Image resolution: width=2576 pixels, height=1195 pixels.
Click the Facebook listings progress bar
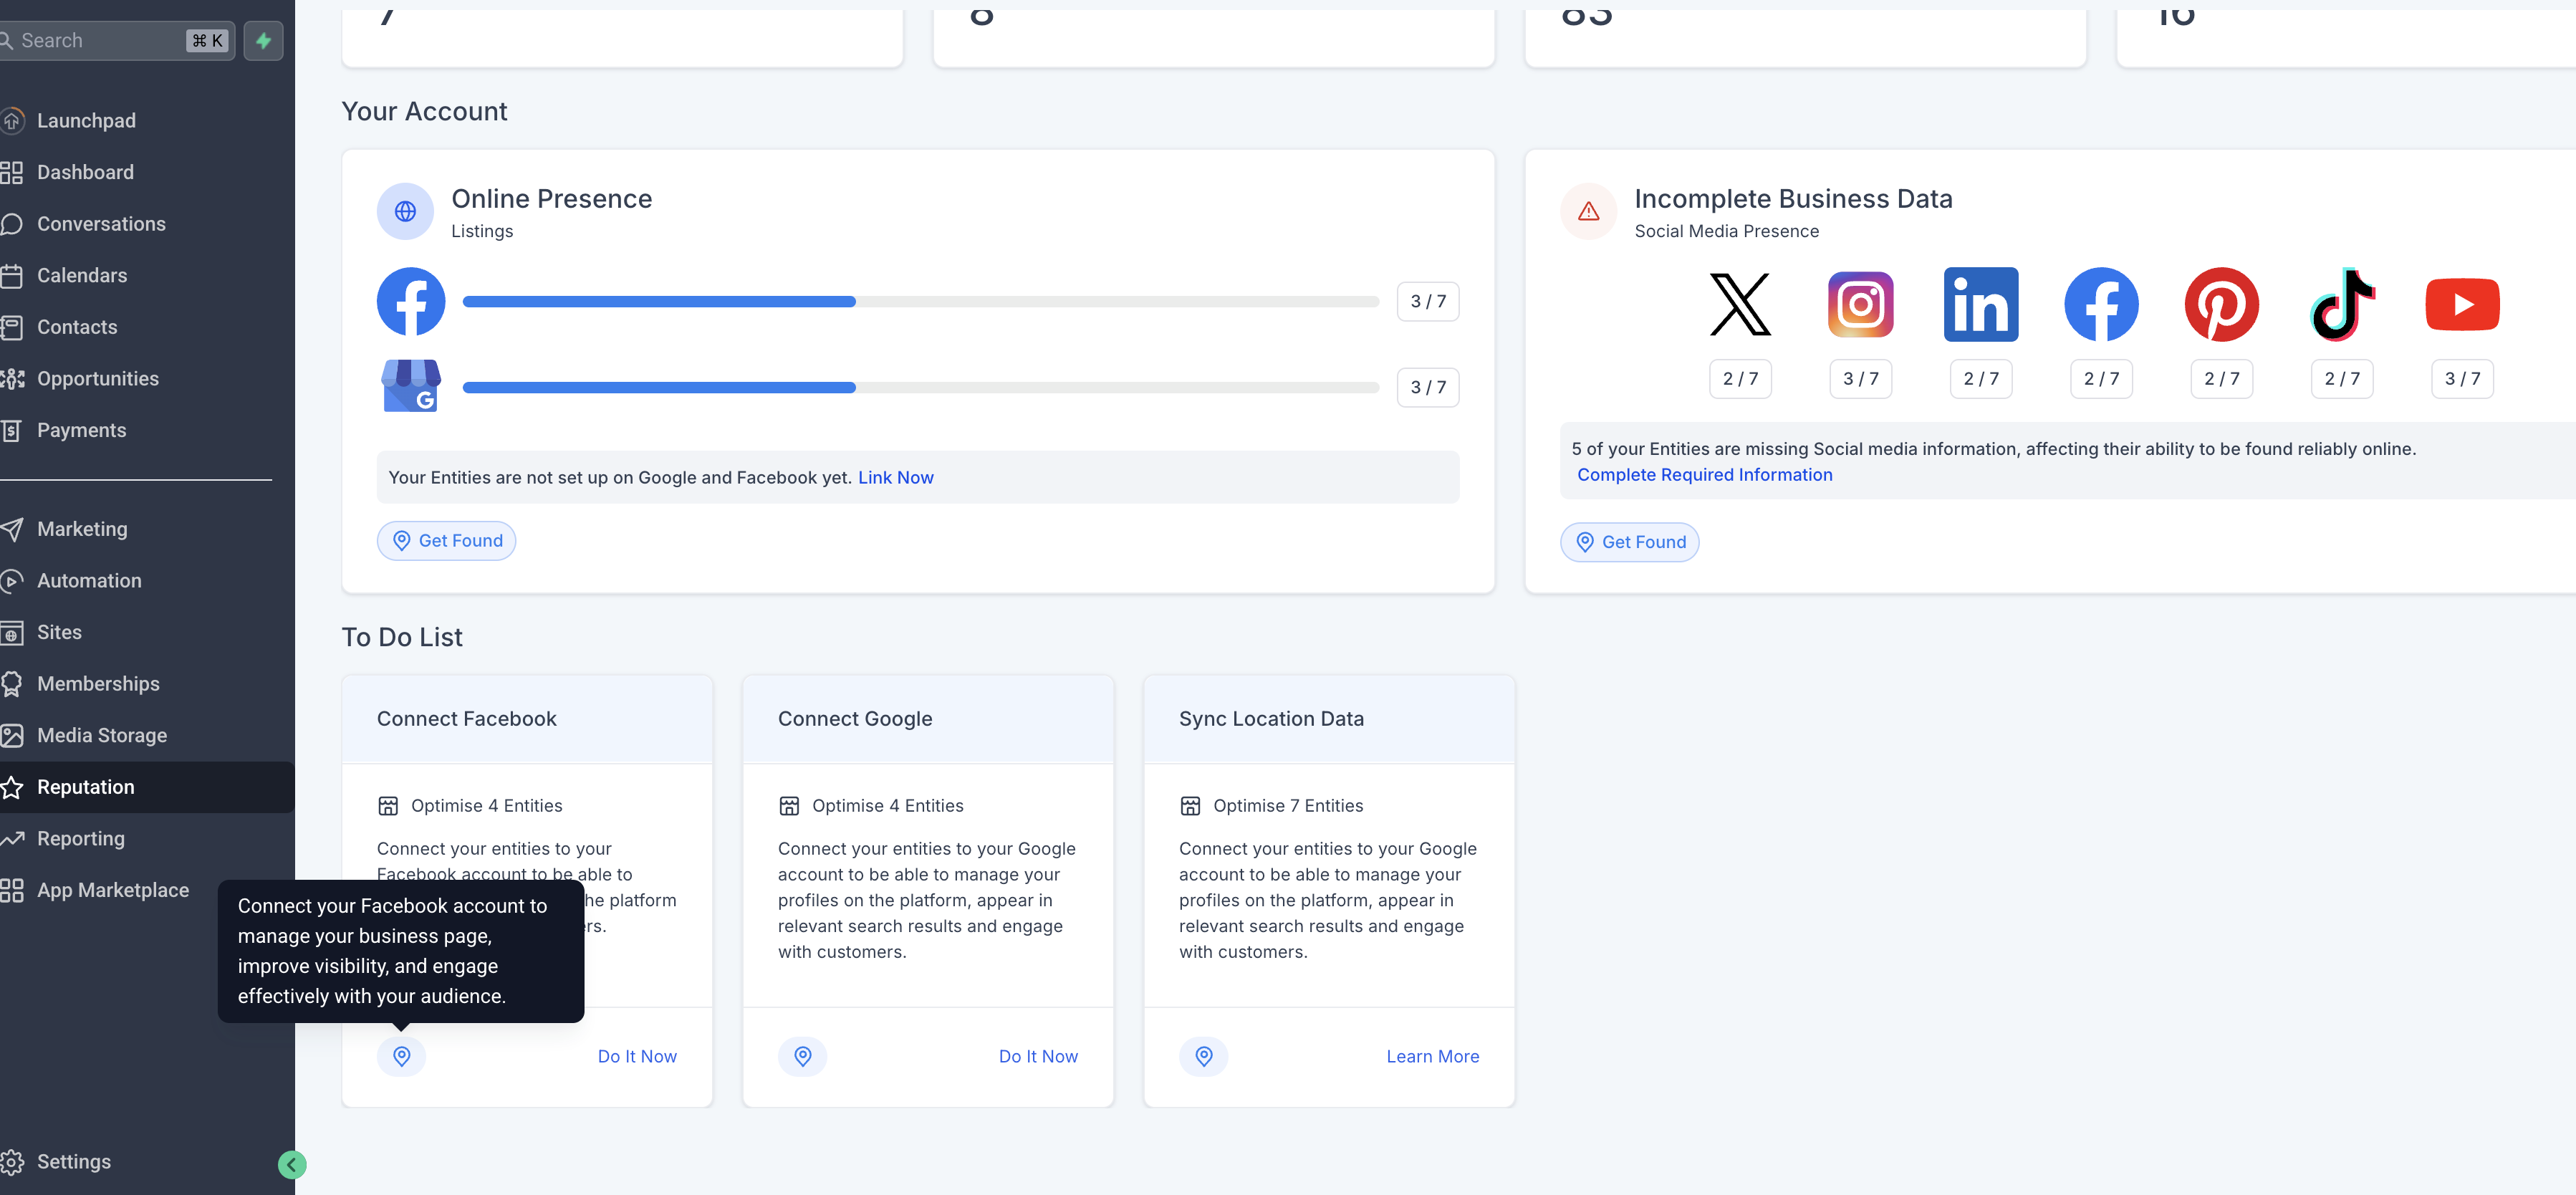click(920, 301)
